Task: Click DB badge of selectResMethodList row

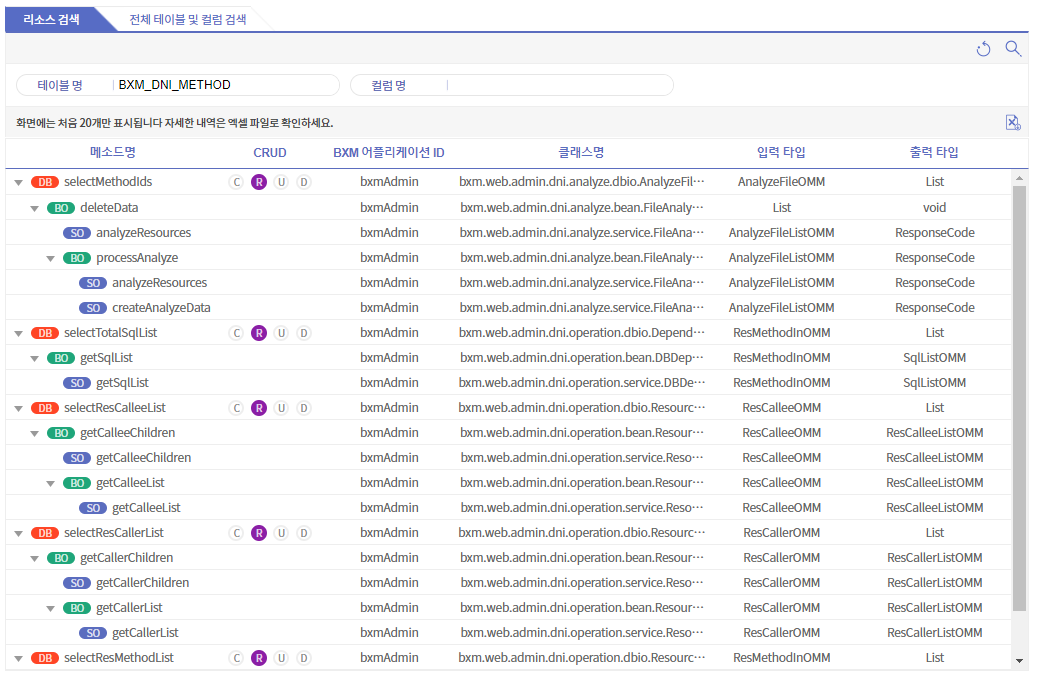Action: 45,658
